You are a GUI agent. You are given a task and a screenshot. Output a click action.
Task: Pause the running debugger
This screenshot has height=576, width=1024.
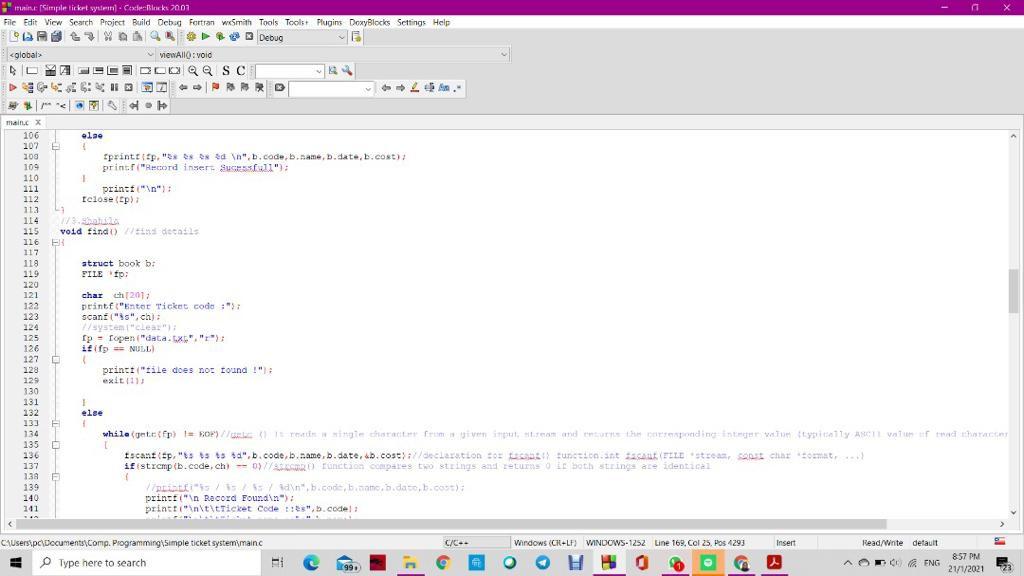pos(113,88)
